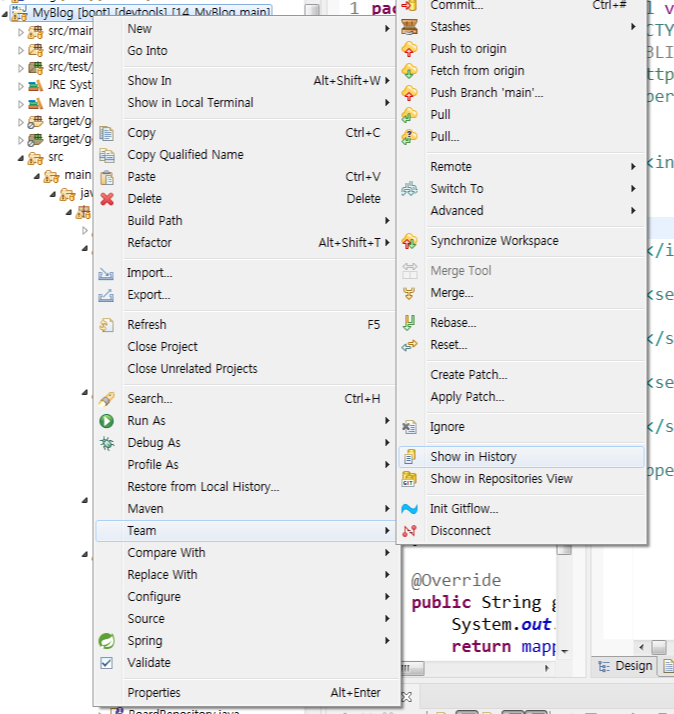Viewport: 674px width, 714px height.
Task: Click the green Run As play icon
Action: click(107, 421)
